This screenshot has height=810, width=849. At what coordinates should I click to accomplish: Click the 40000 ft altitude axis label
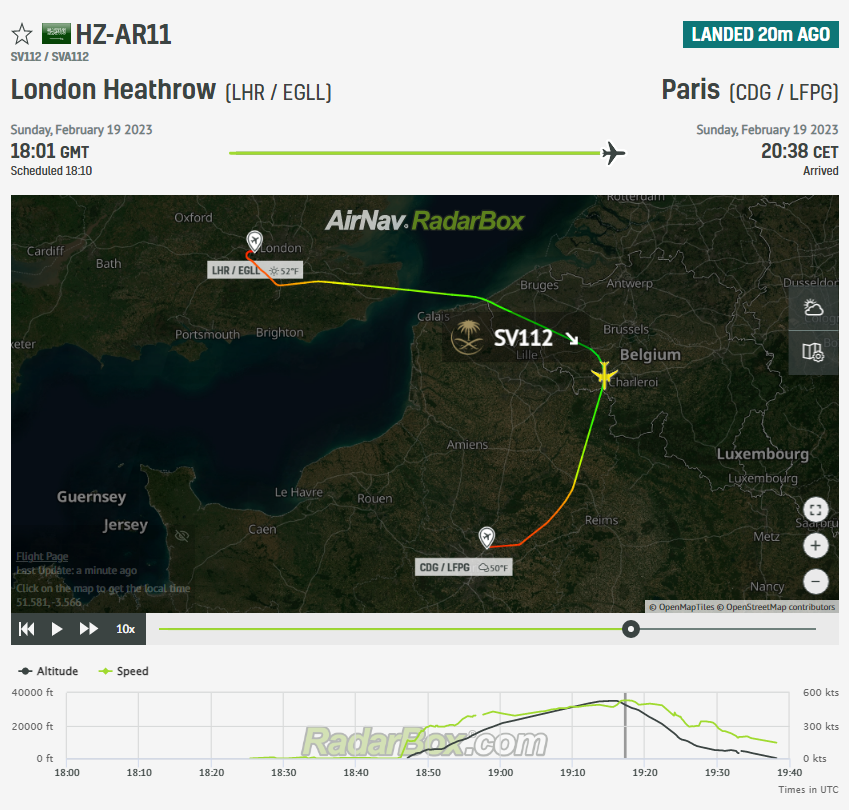click(32, 693)
